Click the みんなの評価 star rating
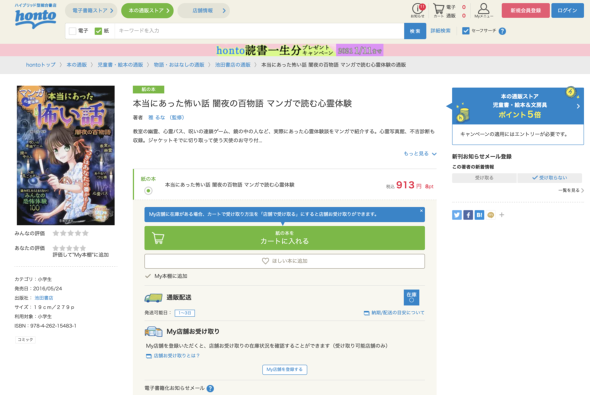590x395 pixels. [x=70, y=233]
